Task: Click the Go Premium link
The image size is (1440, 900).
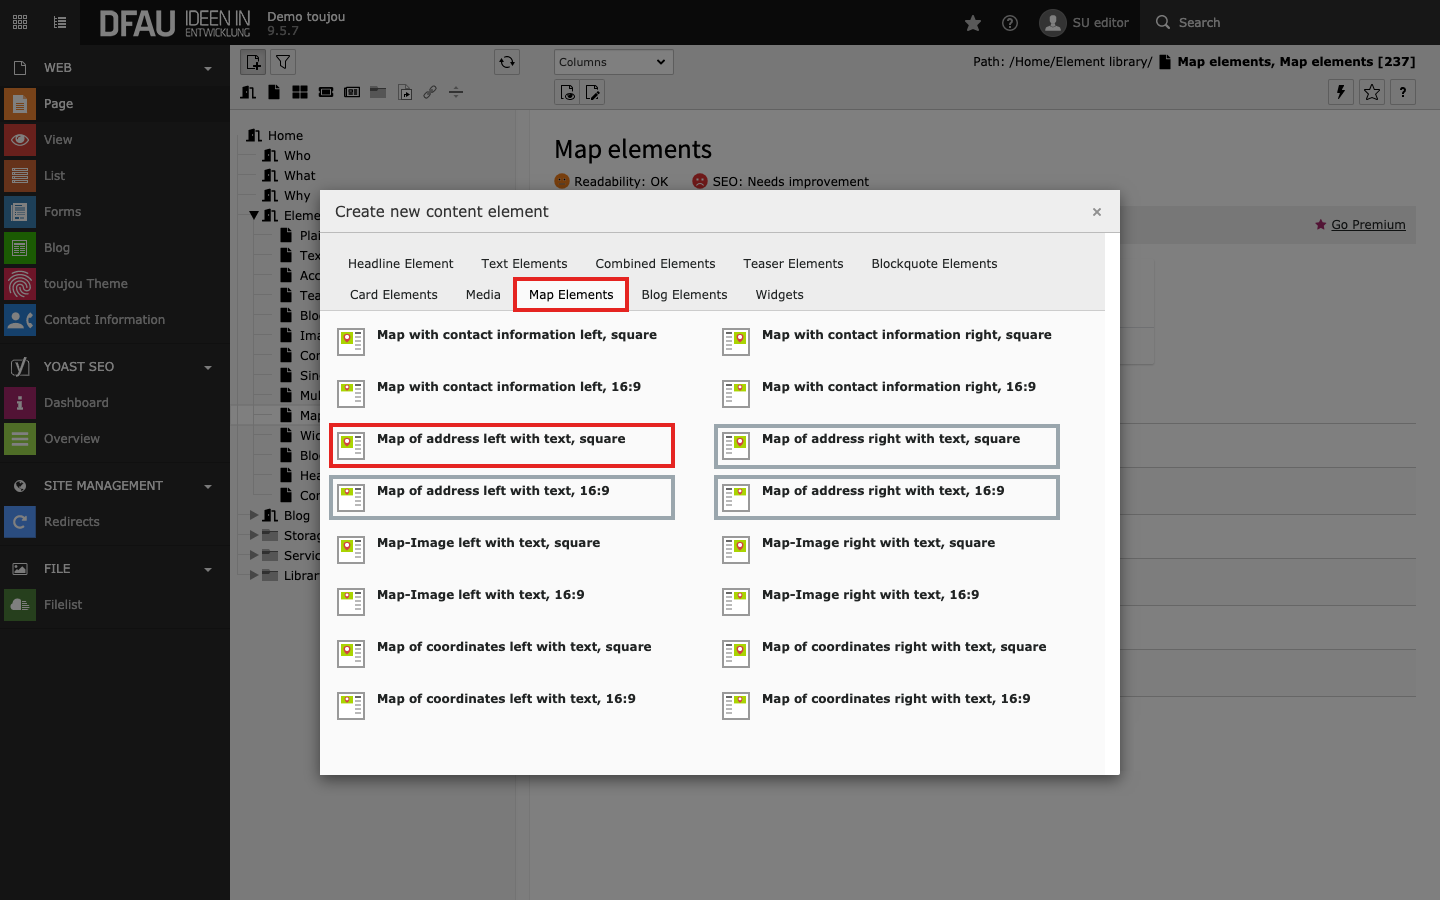Action: point(1367,225)
